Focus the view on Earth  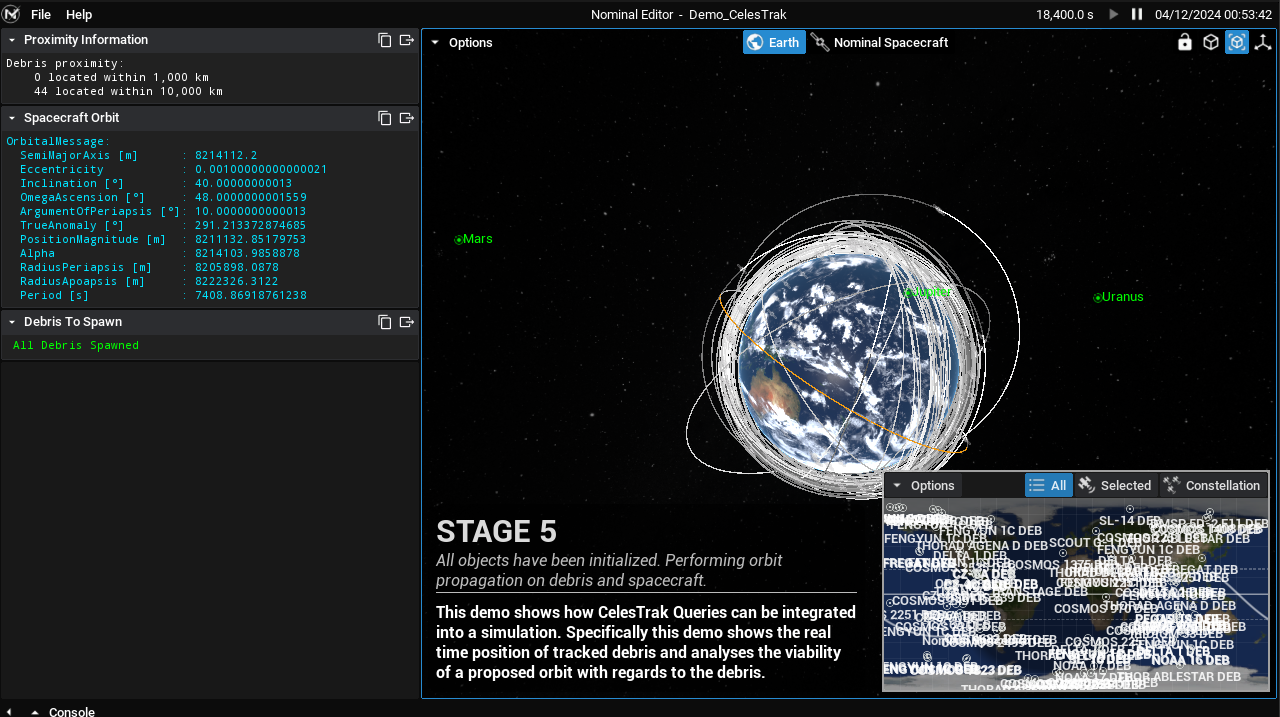coord(774,43)
